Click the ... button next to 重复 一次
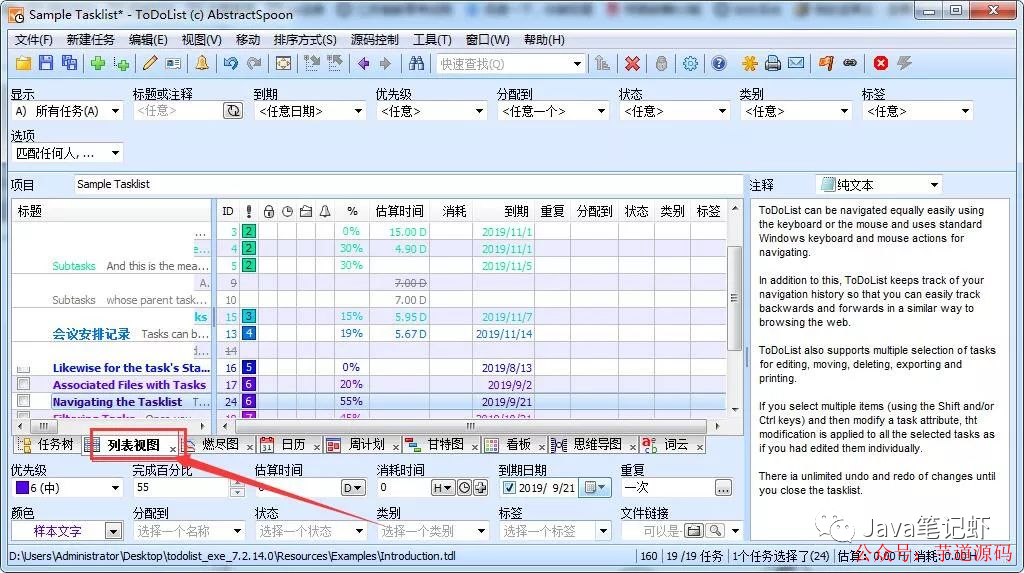Image resolution: width=1024 pixels, height=573 pixels. coord(722,487)
